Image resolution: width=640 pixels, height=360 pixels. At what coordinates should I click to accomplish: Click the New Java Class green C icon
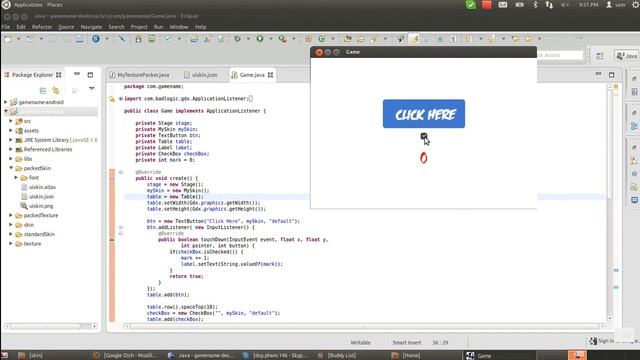322,39
